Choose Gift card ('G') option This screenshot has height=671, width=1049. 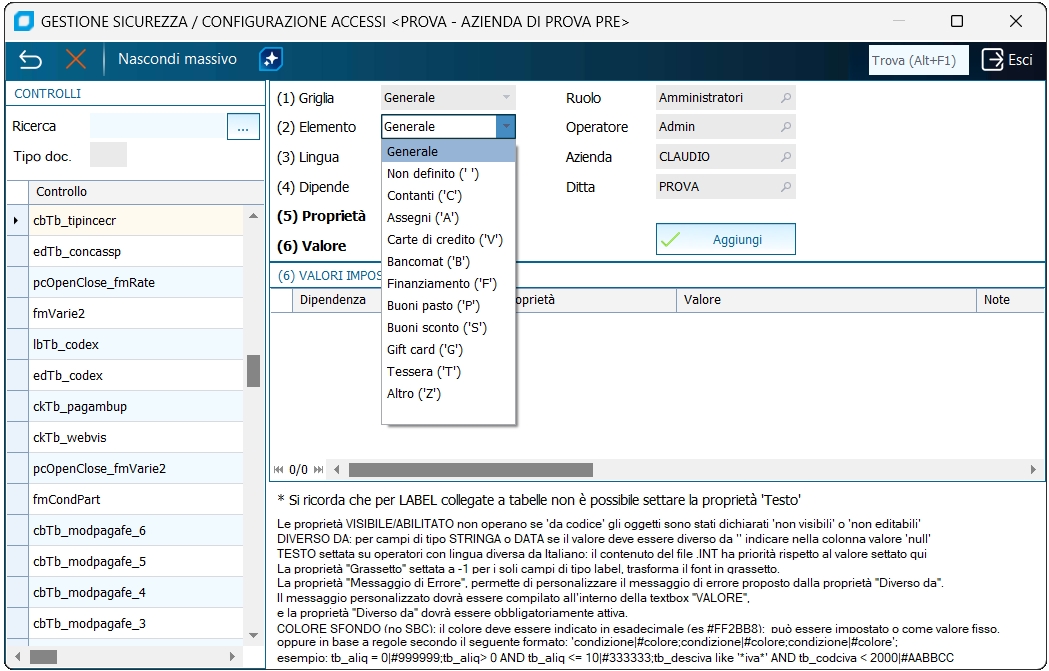click(x=448, y=350)
